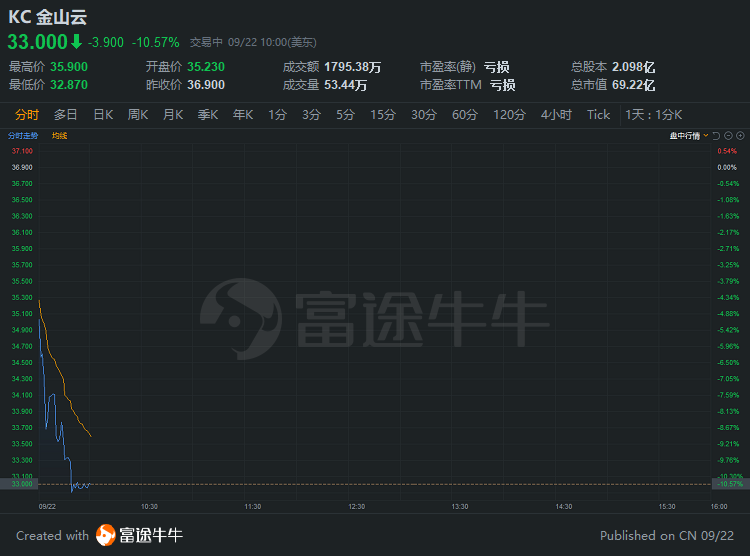Click the 开盘价 35.230 value
Image resolution: width=750 pixels, height=556 pixels.
[x=206, y=67]
